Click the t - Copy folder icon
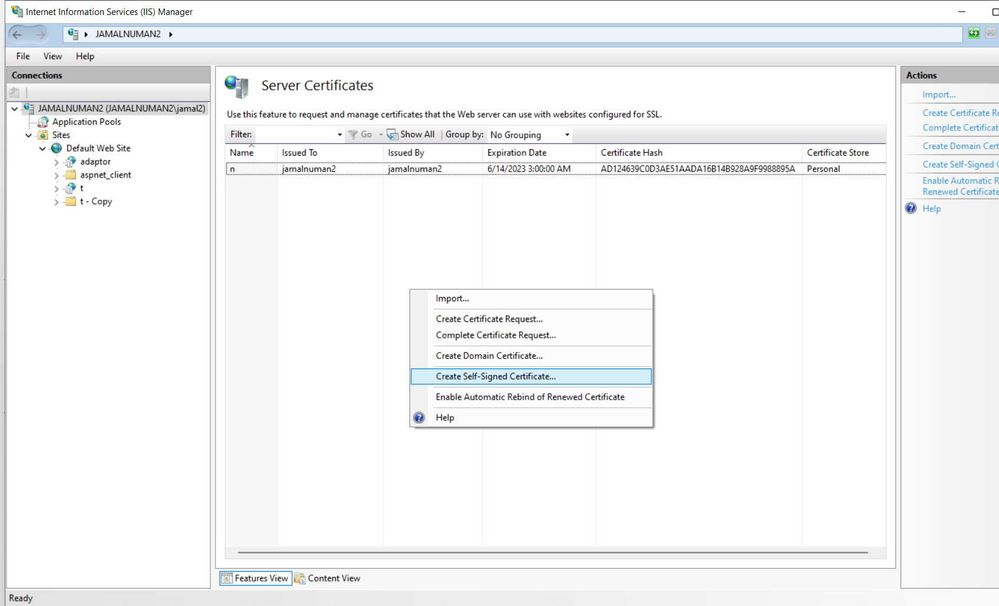 pyautogui.click(x=71, y=201)
